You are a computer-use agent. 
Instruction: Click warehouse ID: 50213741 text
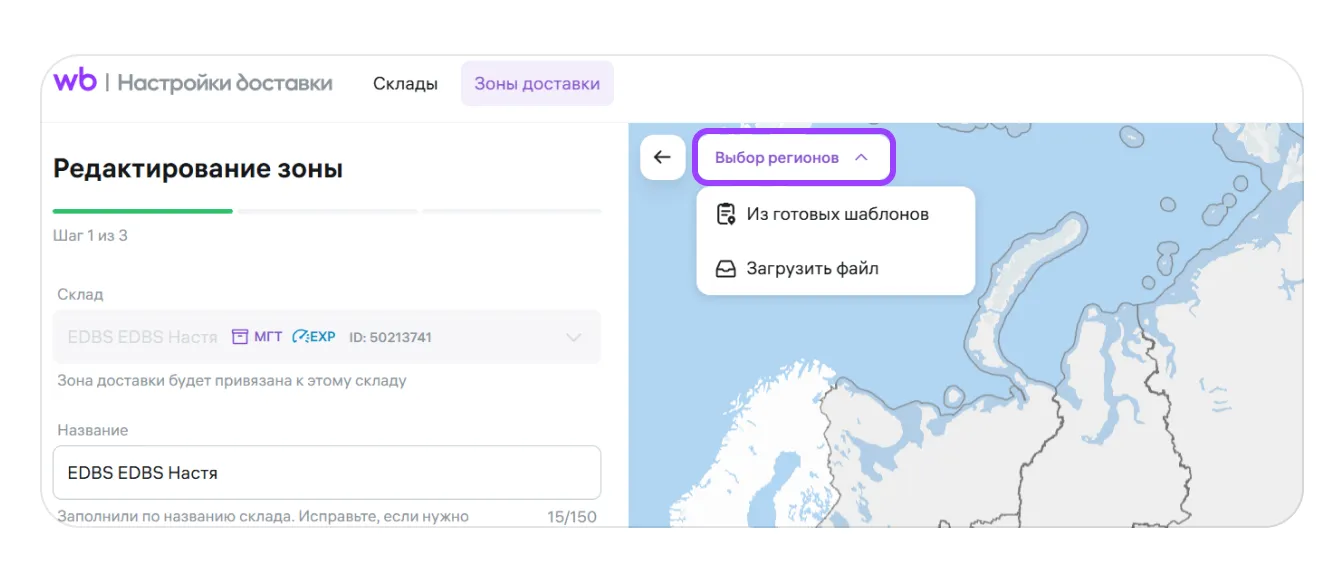pyautogui.click(x=390, y=337)
